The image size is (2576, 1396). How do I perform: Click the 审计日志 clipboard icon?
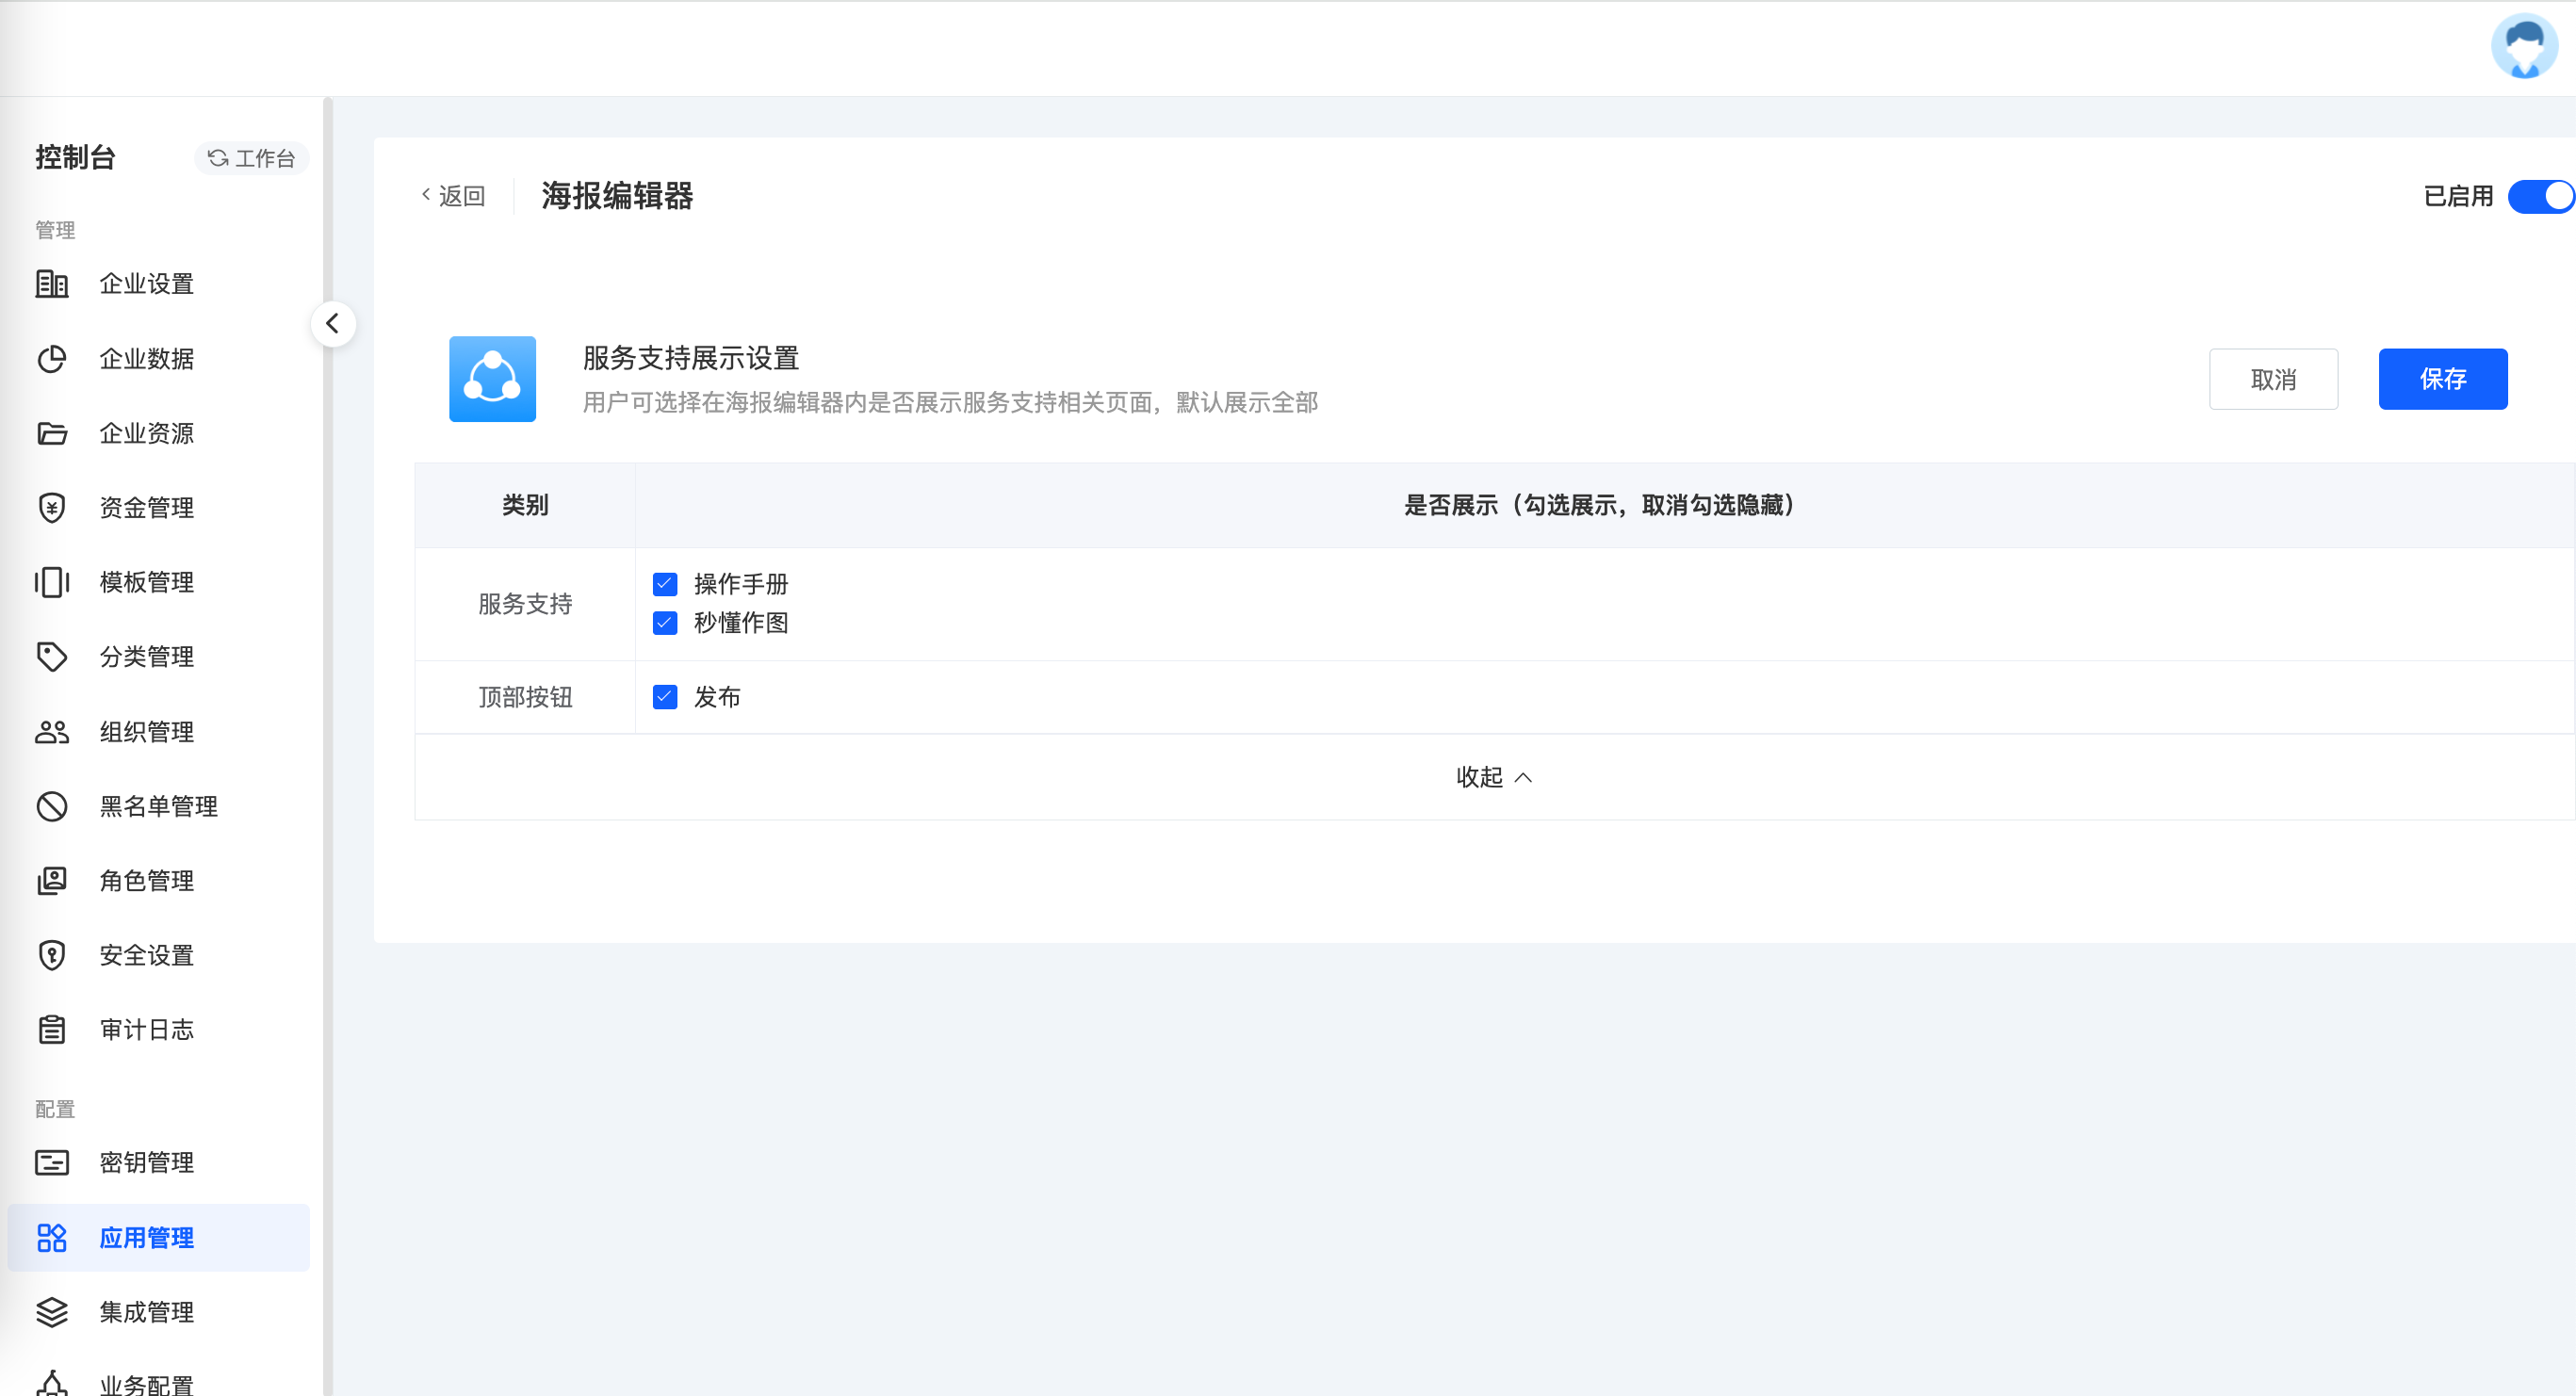tap(52, 1030)
